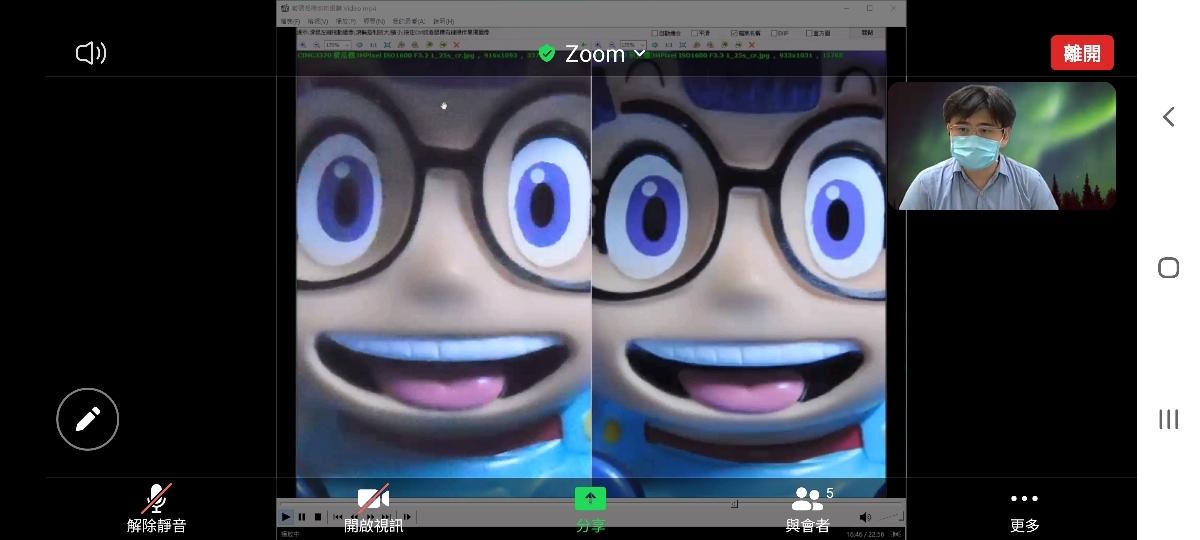Open Android recent apps
This screenshot has height=540, width=1200.
[x=1168, y=420]
